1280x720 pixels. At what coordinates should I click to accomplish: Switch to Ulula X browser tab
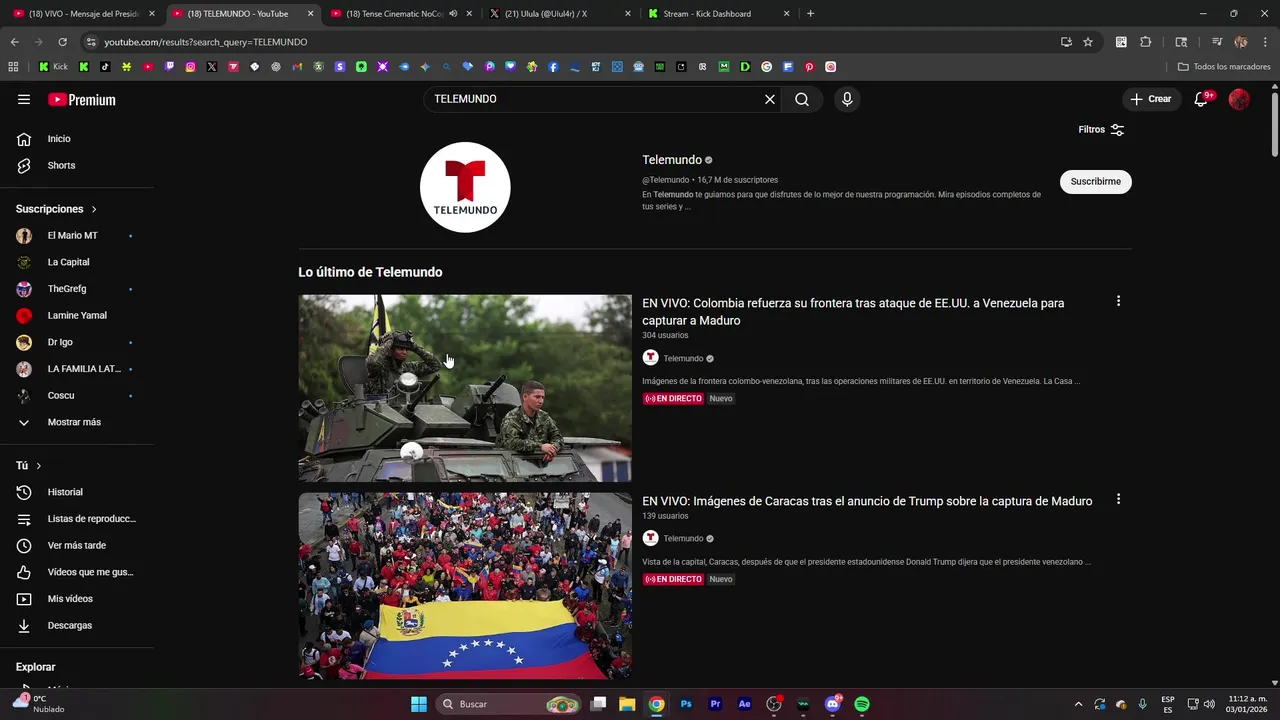[x=558, y=14]
